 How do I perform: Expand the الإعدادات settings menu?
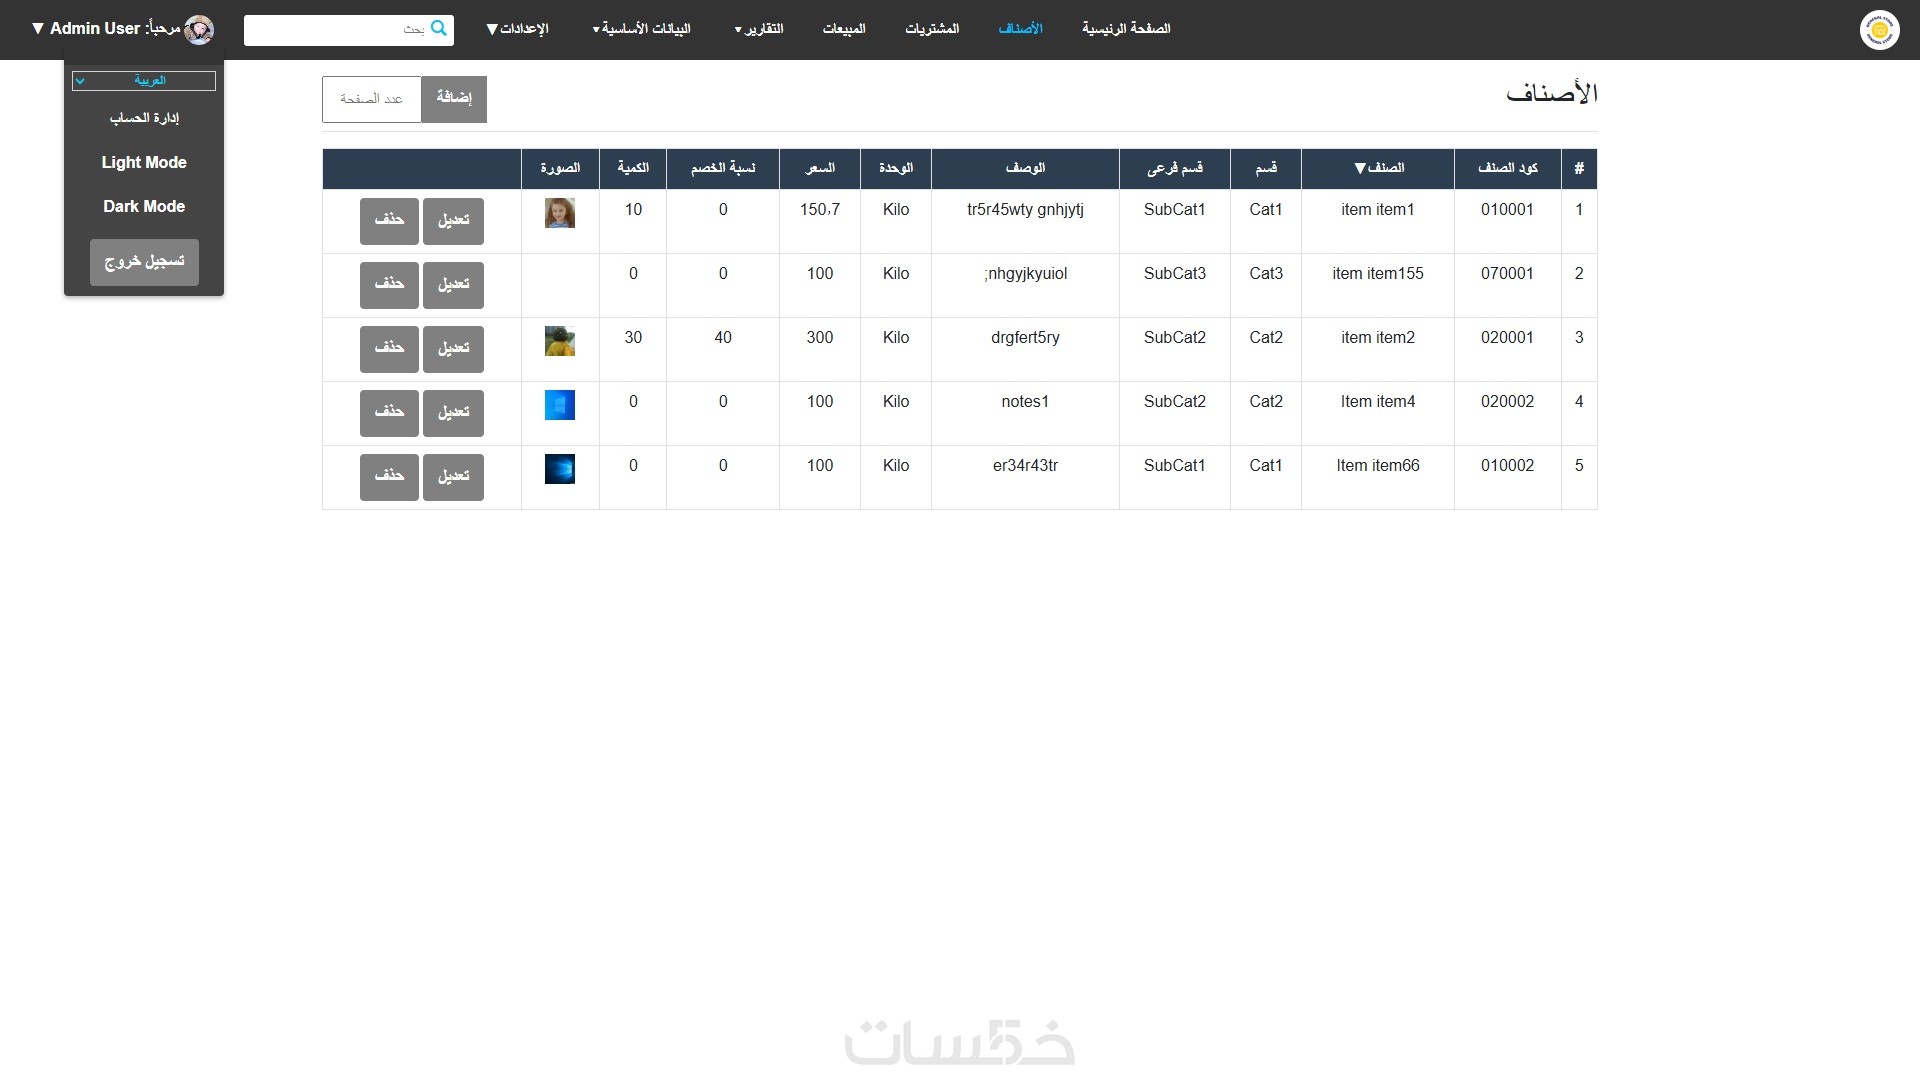pyautogui.click(x=517, y=29)
